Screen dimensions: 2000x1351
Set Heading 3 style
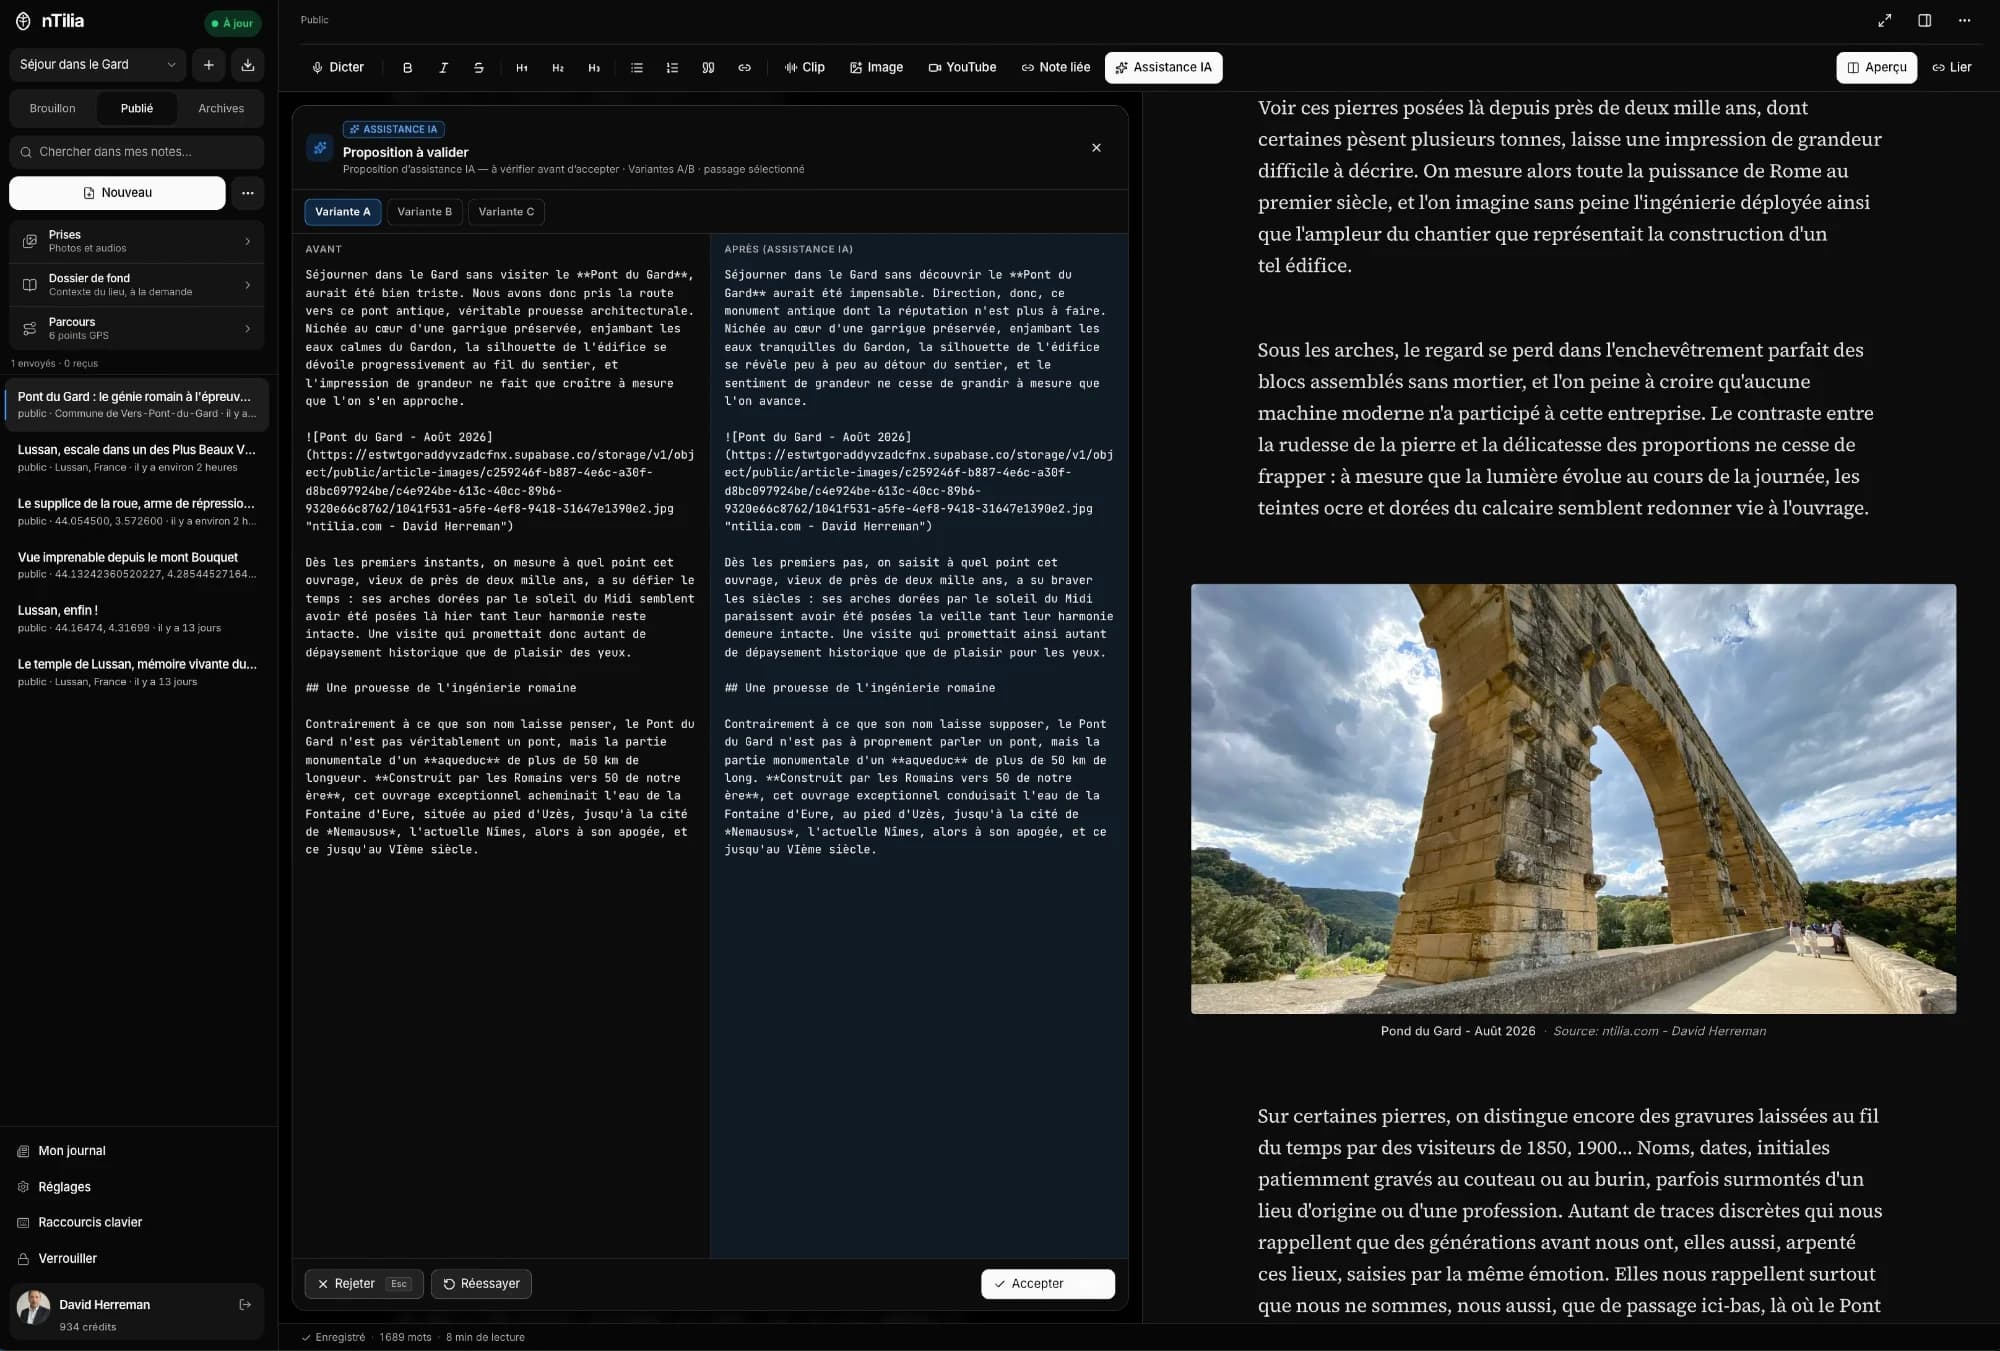[594, 67]
